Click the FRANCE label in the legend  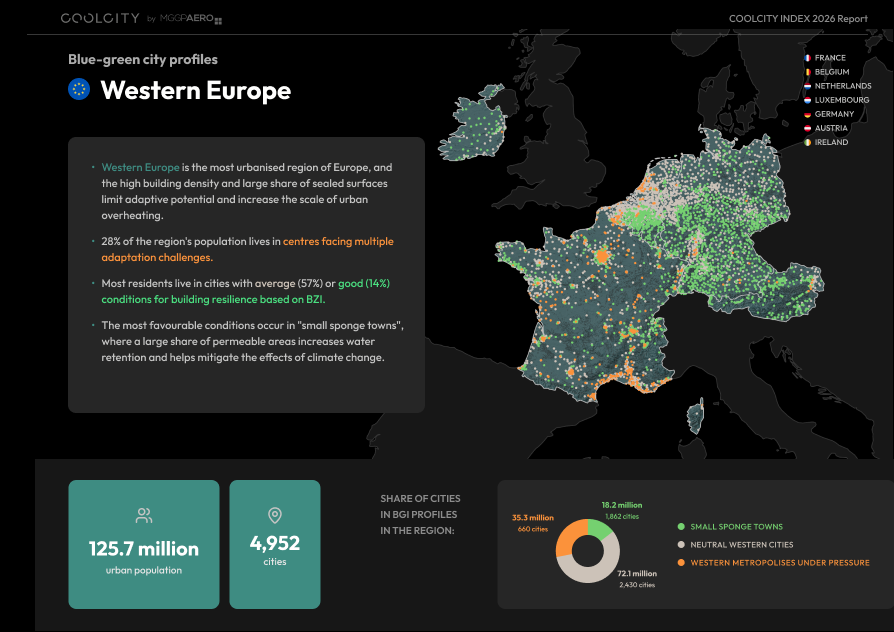[x=830, y=58]
